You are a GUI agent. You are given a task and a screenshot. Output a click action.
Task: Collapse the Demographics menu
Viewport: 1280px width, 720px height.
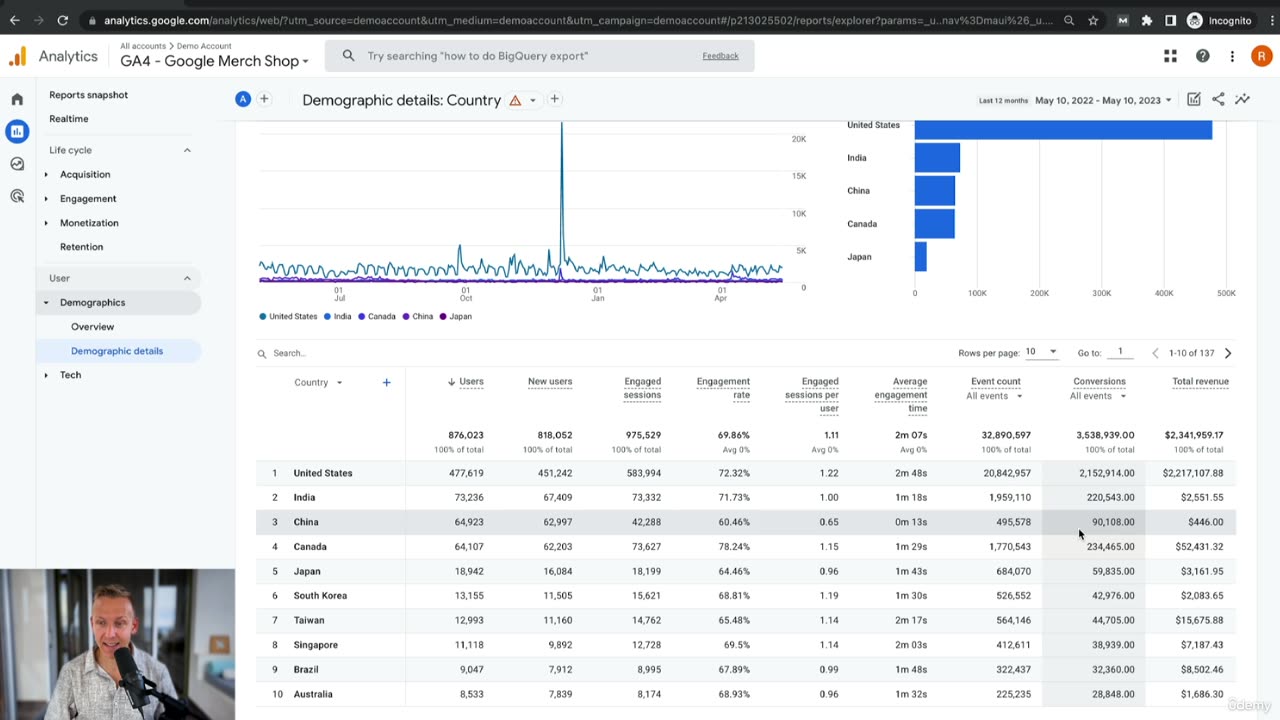pos(92,302)
